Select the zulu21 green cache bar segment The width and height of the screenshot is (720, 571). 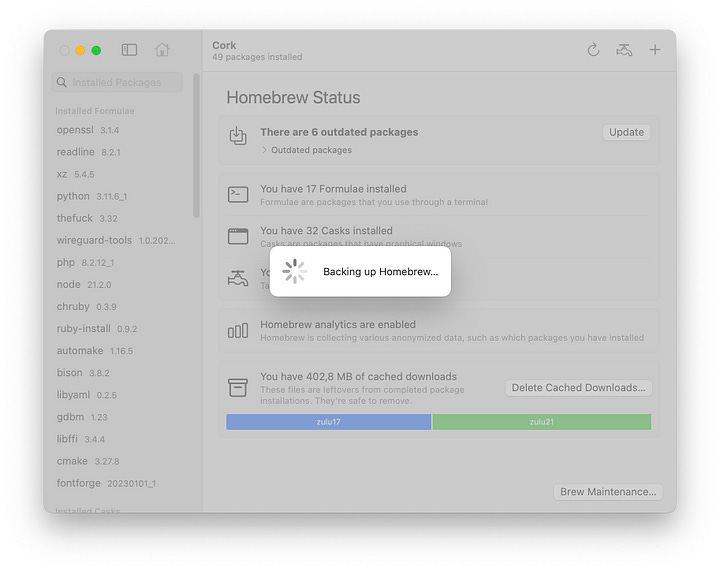point(542,422)
